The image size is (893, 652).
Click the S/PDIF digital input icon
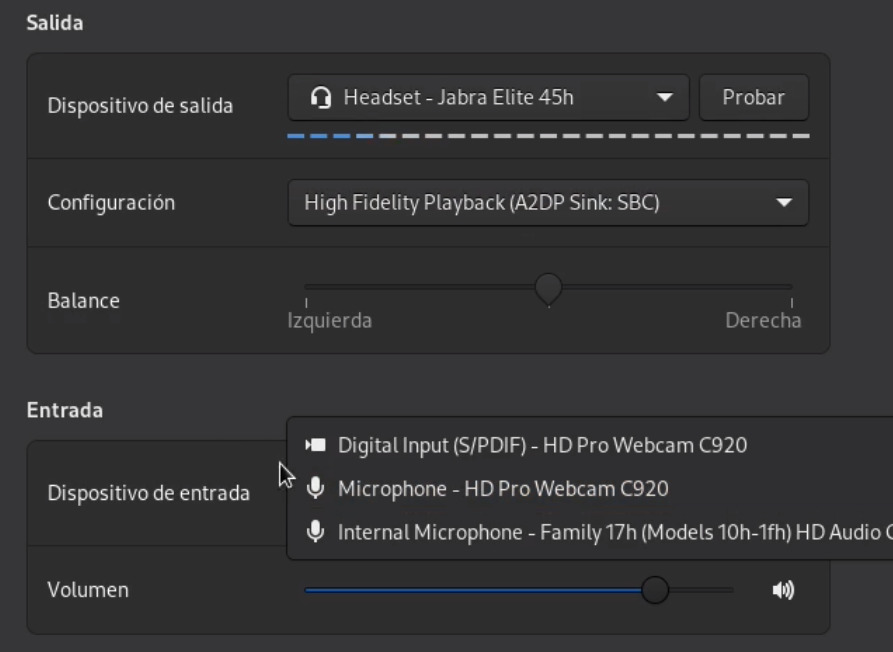coord(316,445)
